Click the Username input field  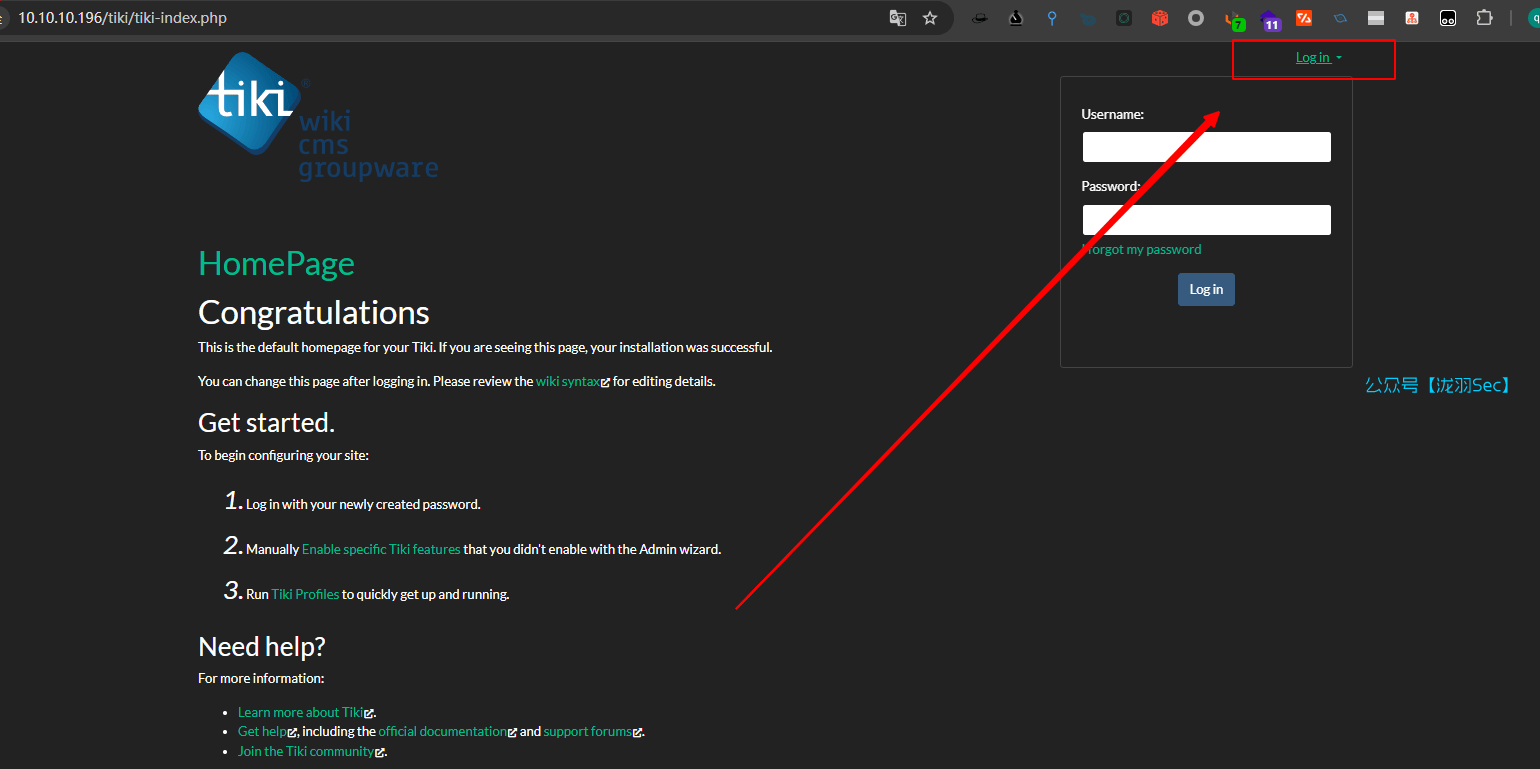tap(1206, 147)
